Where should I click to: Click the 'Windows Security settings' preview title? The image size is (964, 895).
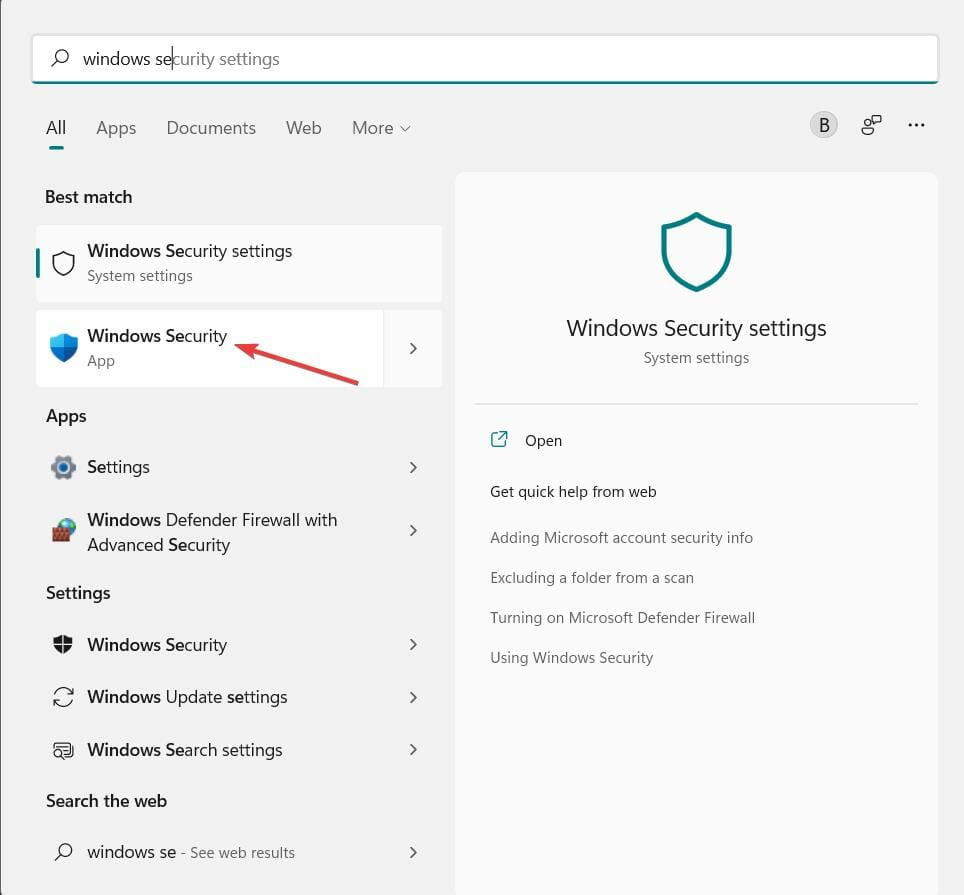[696, 328]
